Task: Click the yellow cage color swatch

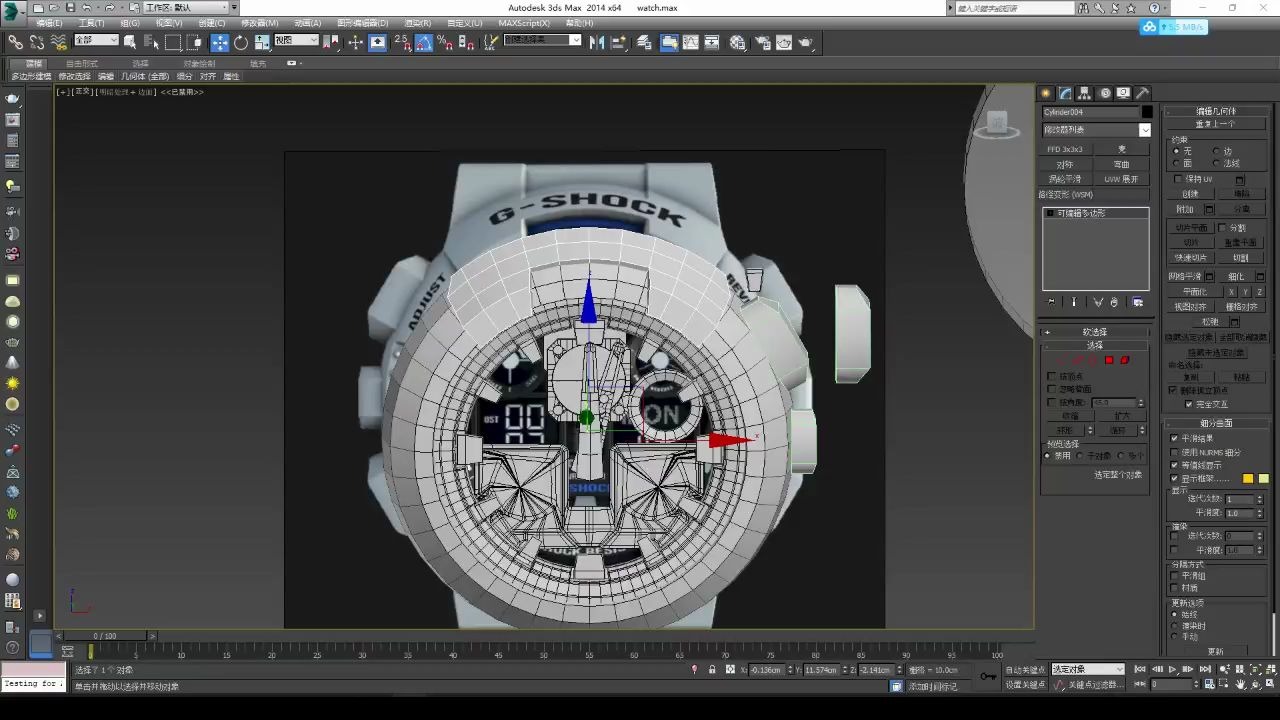Action: point(1248,479)
